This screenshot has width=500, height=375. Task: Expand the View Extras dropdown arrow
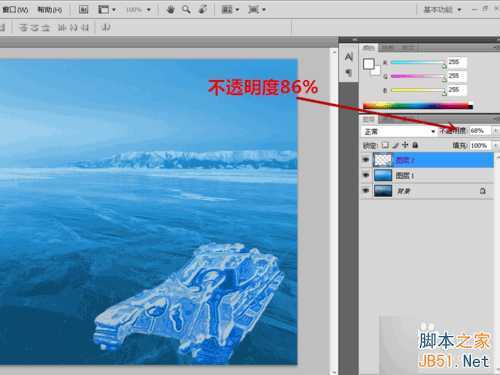click(114, 10)
